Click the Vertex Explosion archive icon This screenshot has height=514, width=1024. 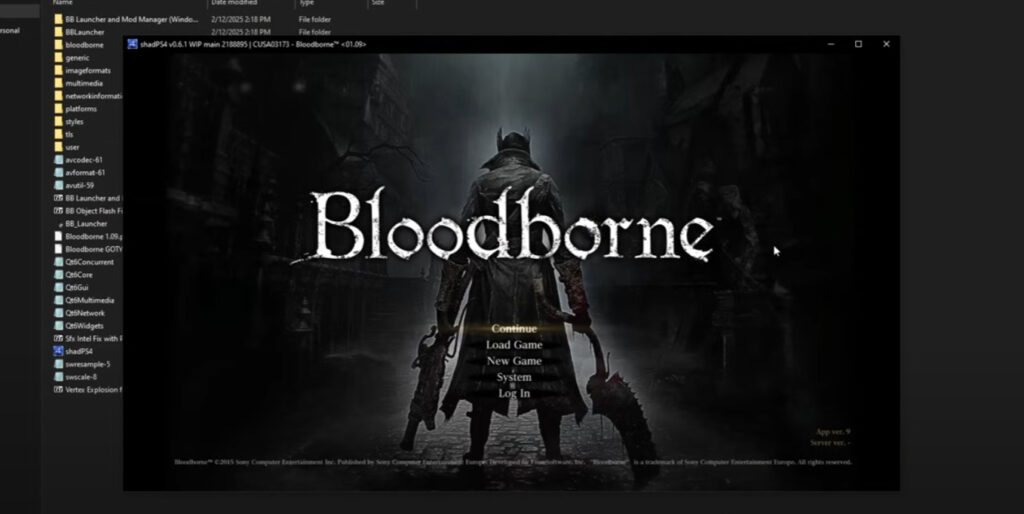coord(59,389)
